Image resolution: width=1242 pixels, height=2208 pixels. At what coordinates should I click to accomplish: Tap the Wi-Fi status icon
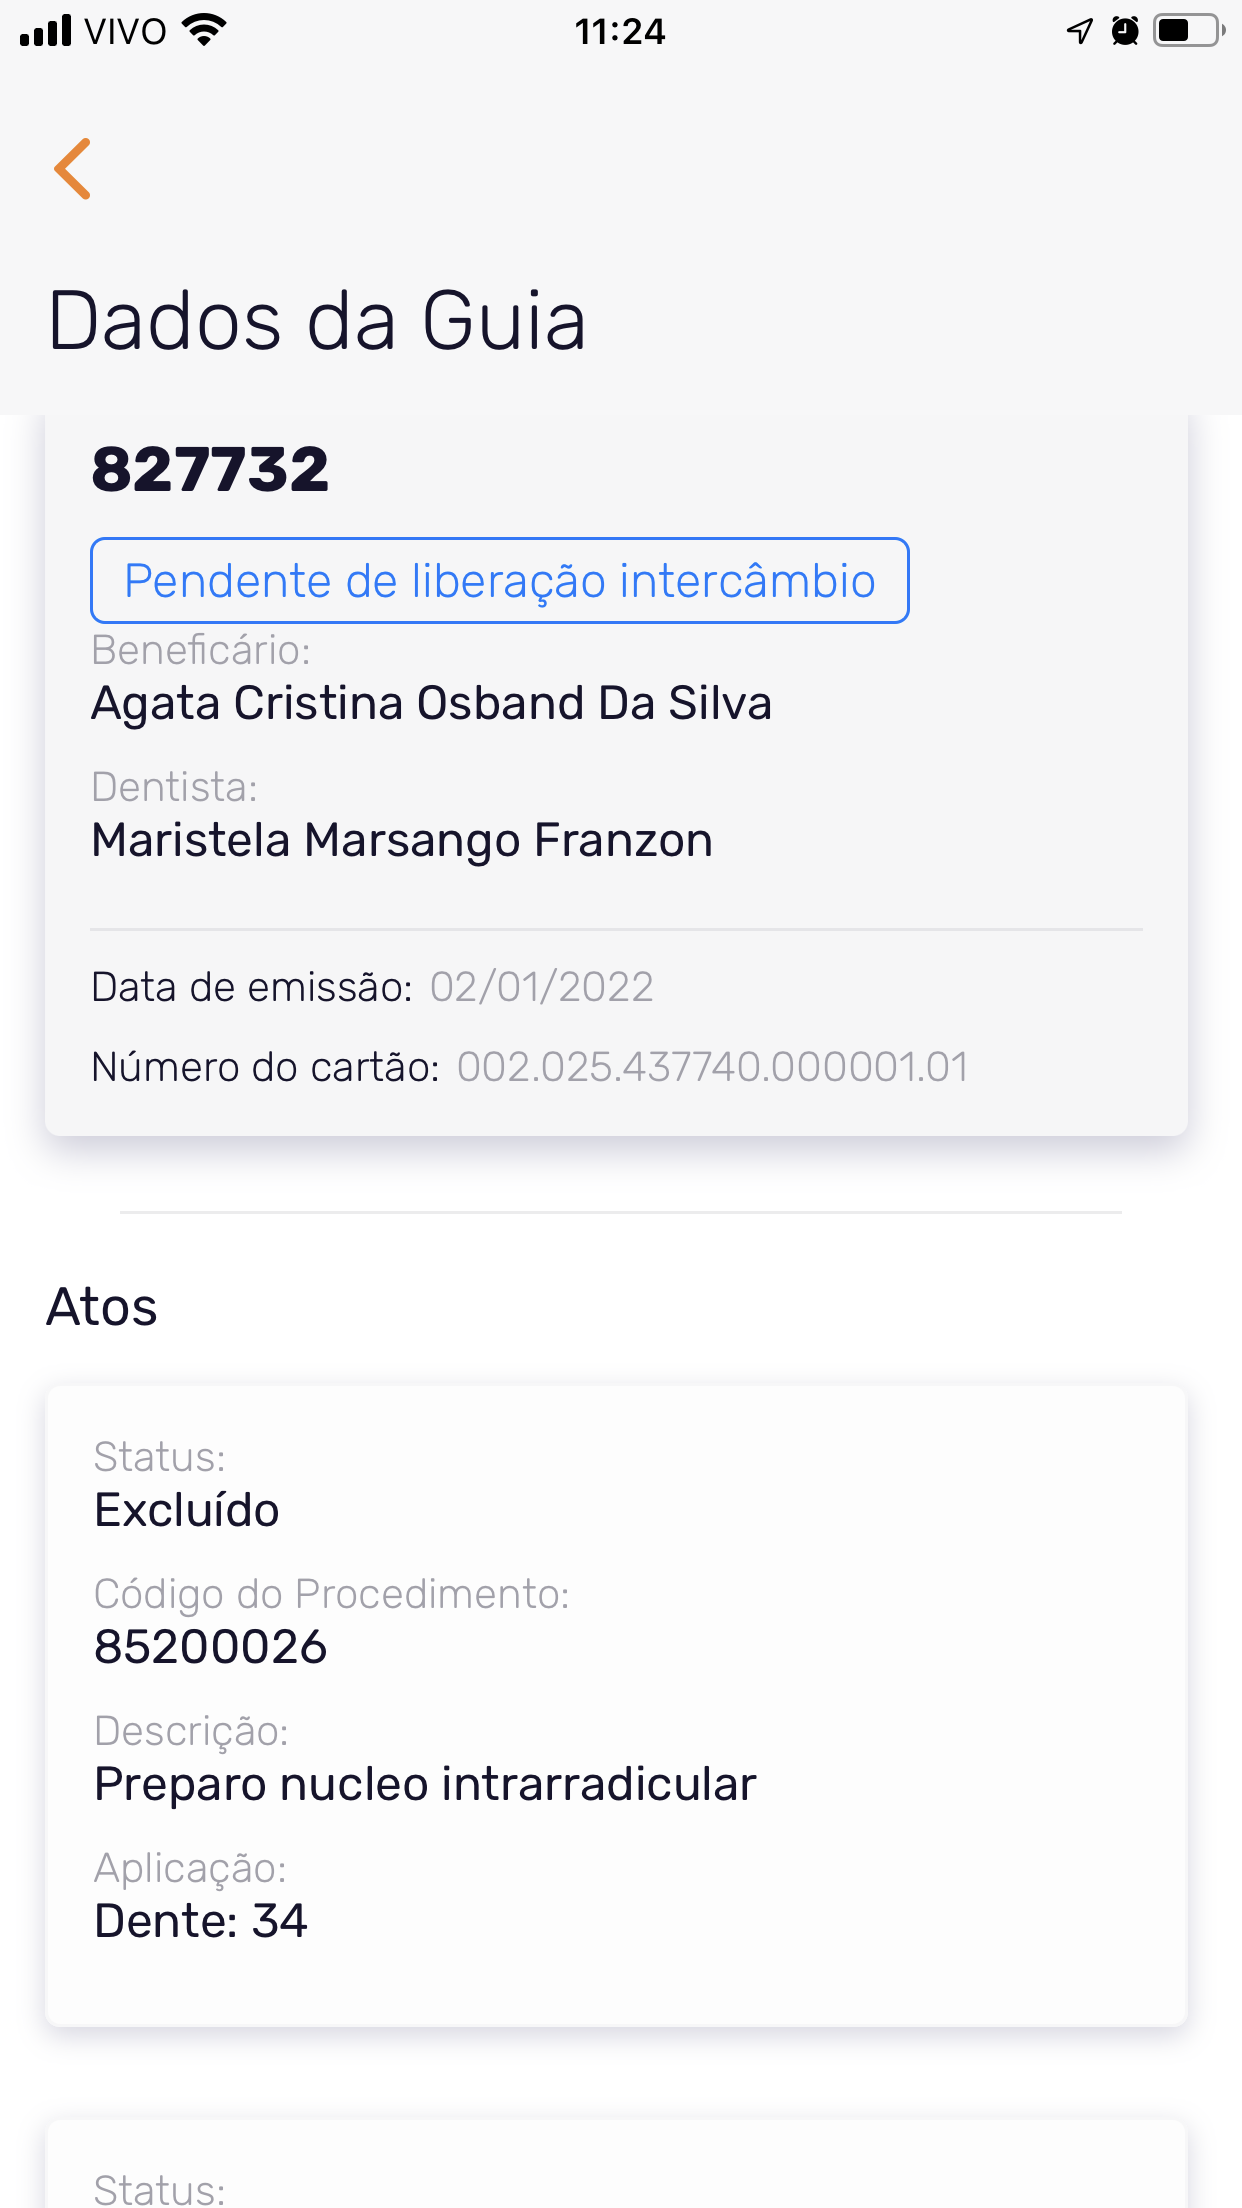coord(205,31)
